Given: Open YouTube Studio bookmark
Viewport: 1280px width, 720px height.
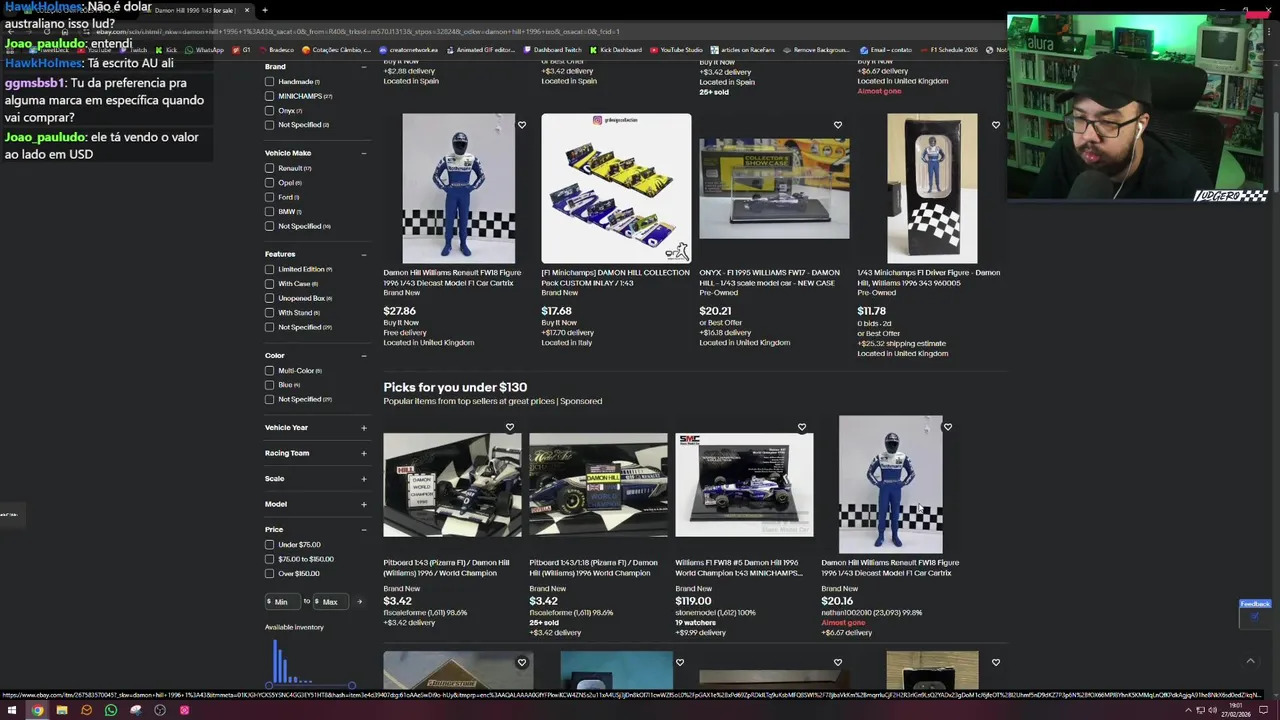Looking at the screenshot, I should coord(676,50).
